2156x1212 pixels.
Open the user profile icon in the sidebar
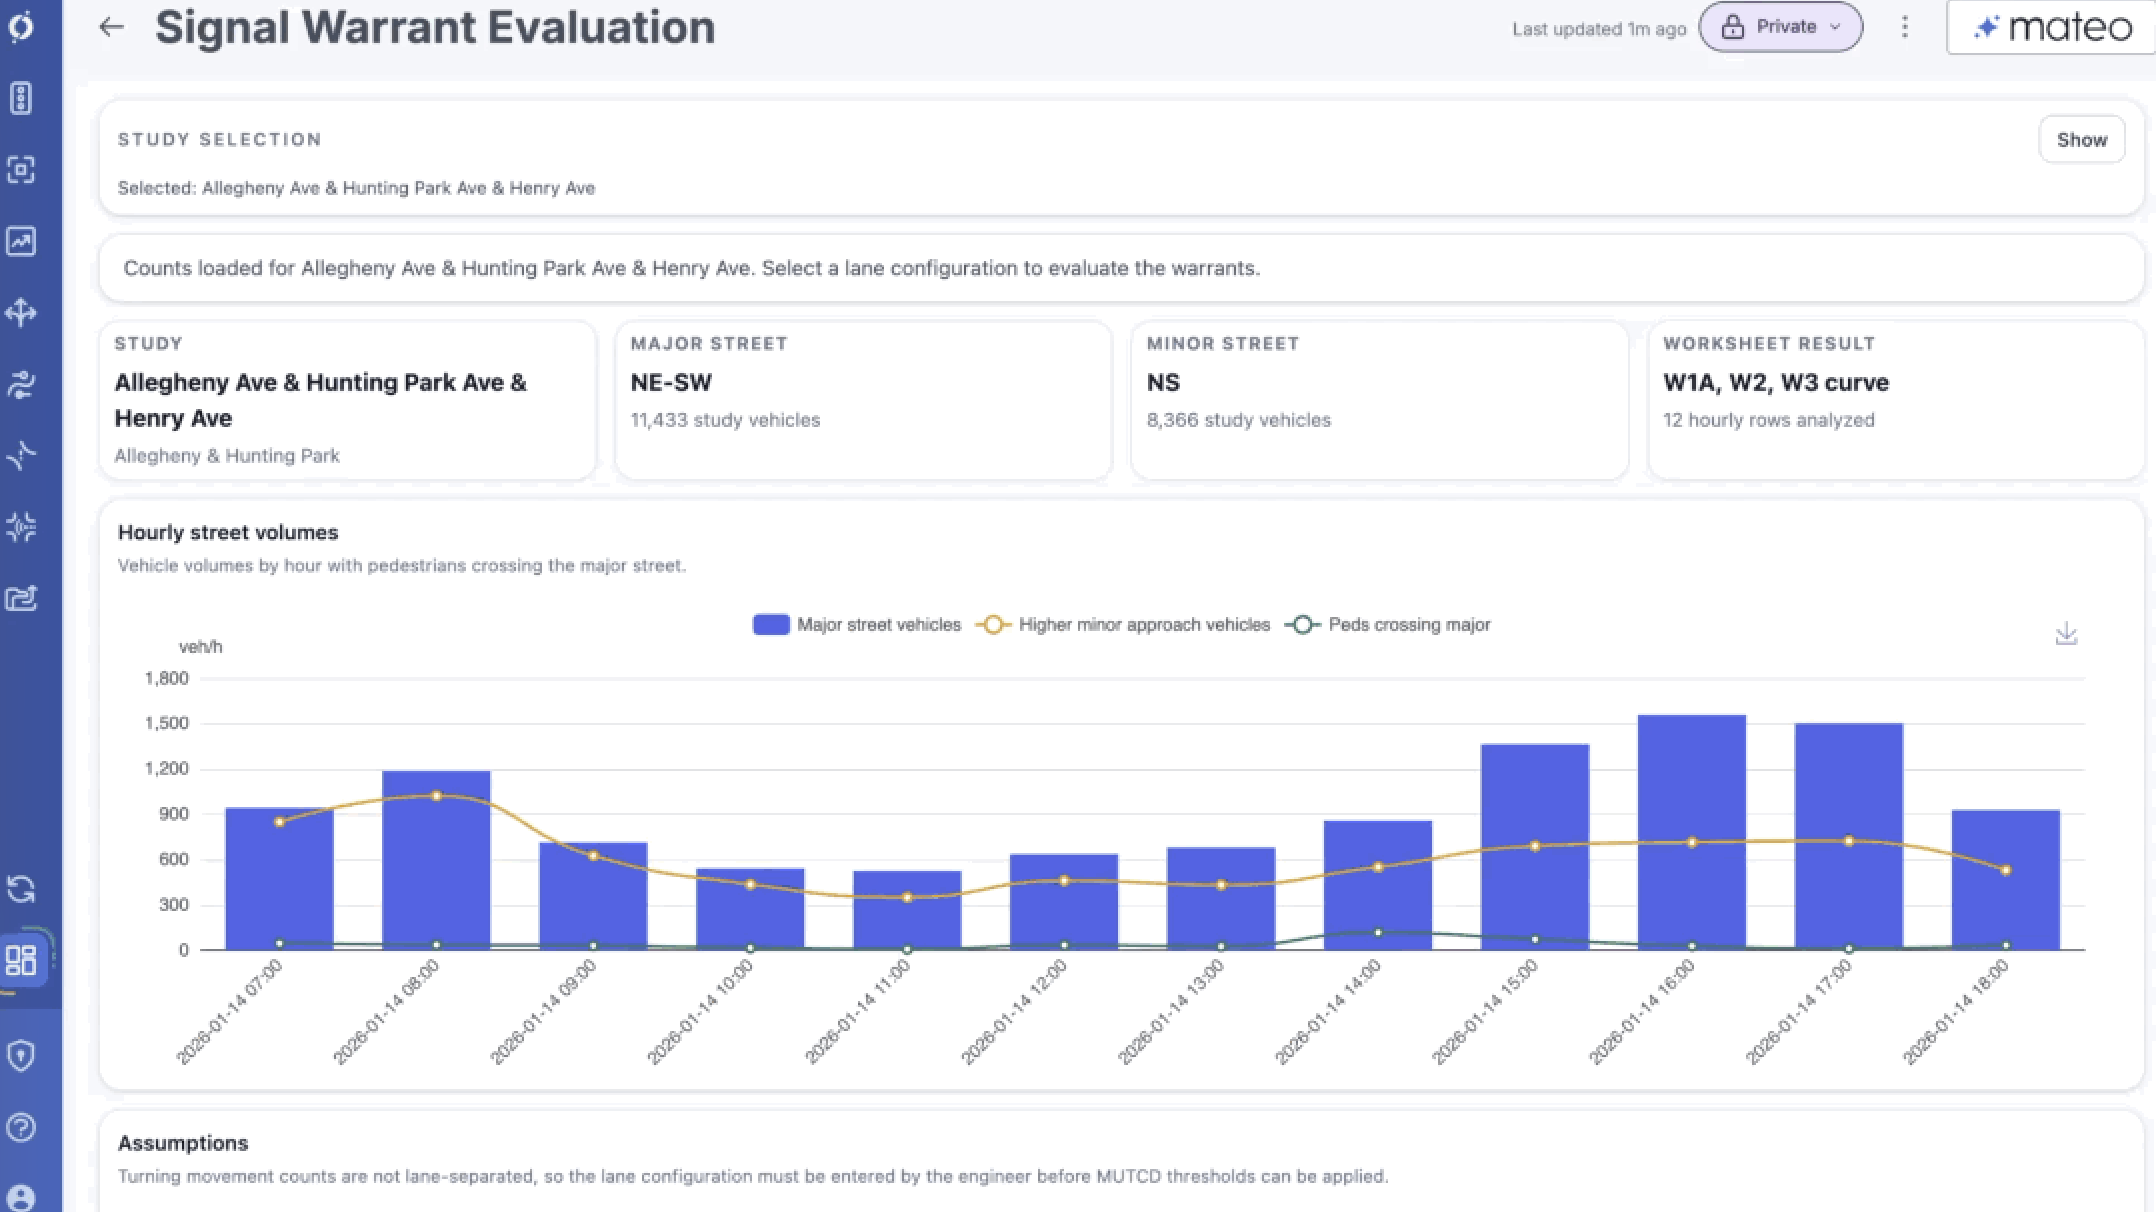[x=21, y=1197]
